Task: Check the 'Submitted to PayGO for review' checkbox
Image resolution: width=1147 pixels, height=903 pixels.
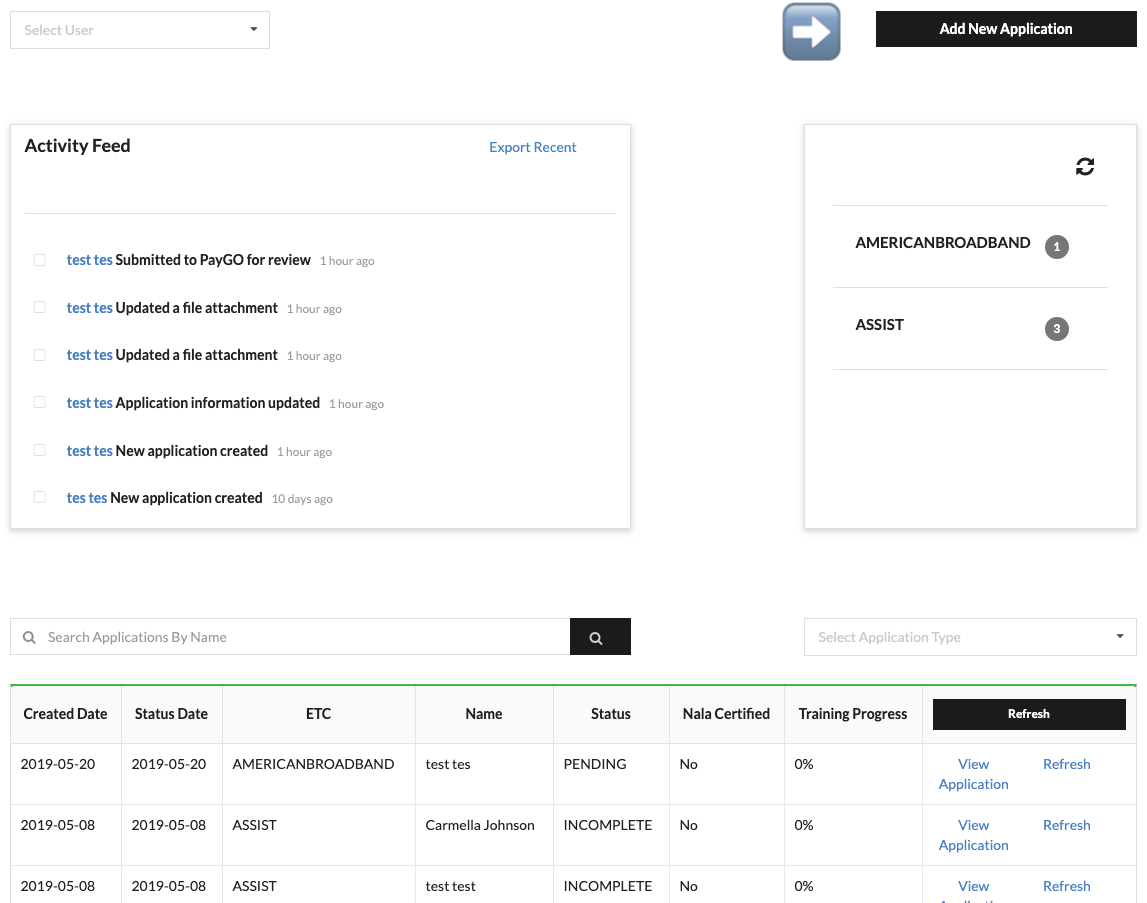Action: pos(40,260)
